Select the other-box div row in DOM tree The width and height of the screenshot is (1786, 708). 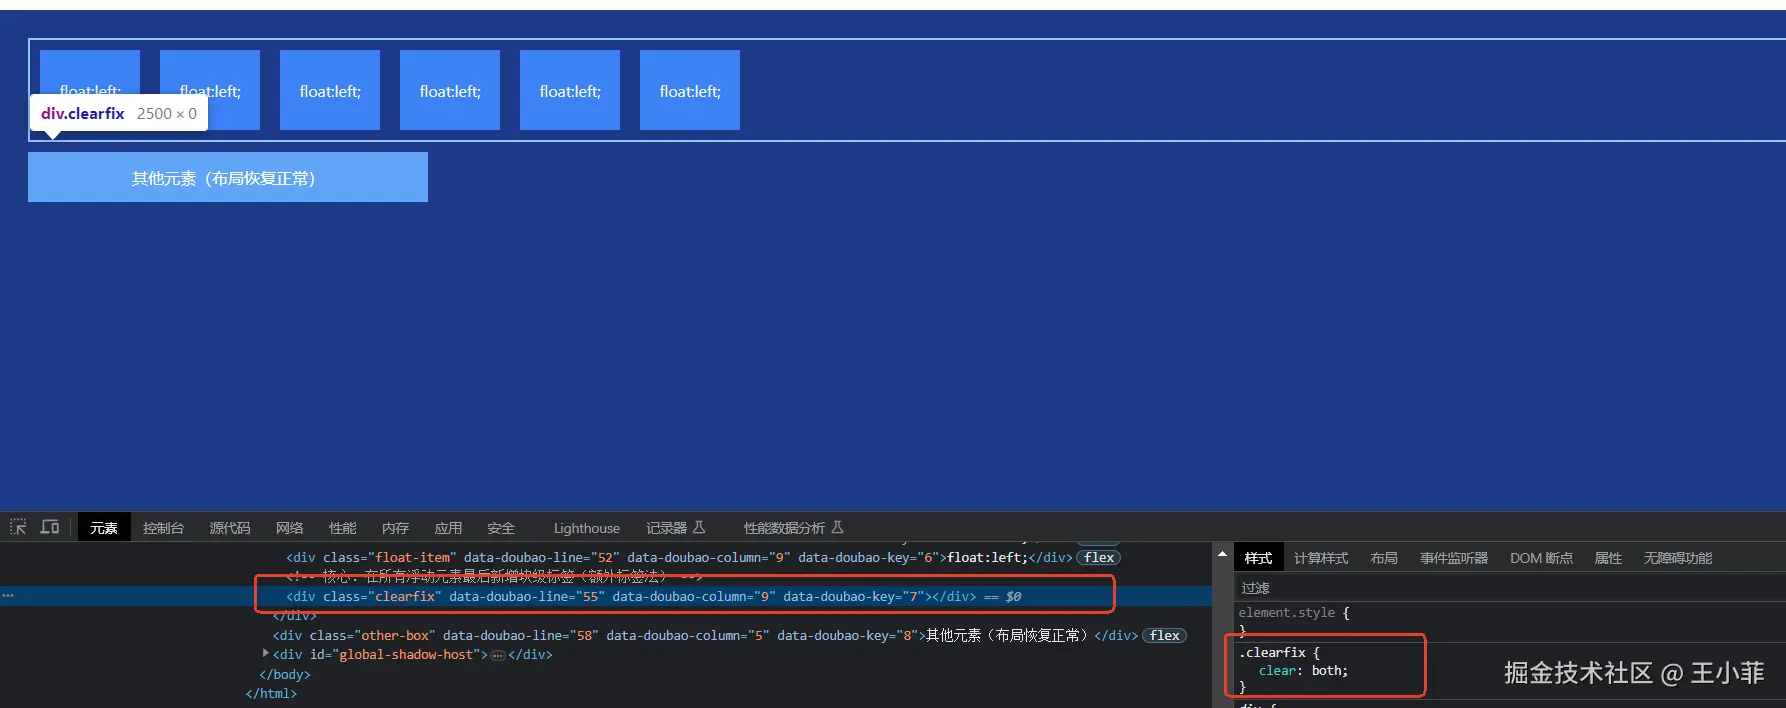click(x=606, y=636)
